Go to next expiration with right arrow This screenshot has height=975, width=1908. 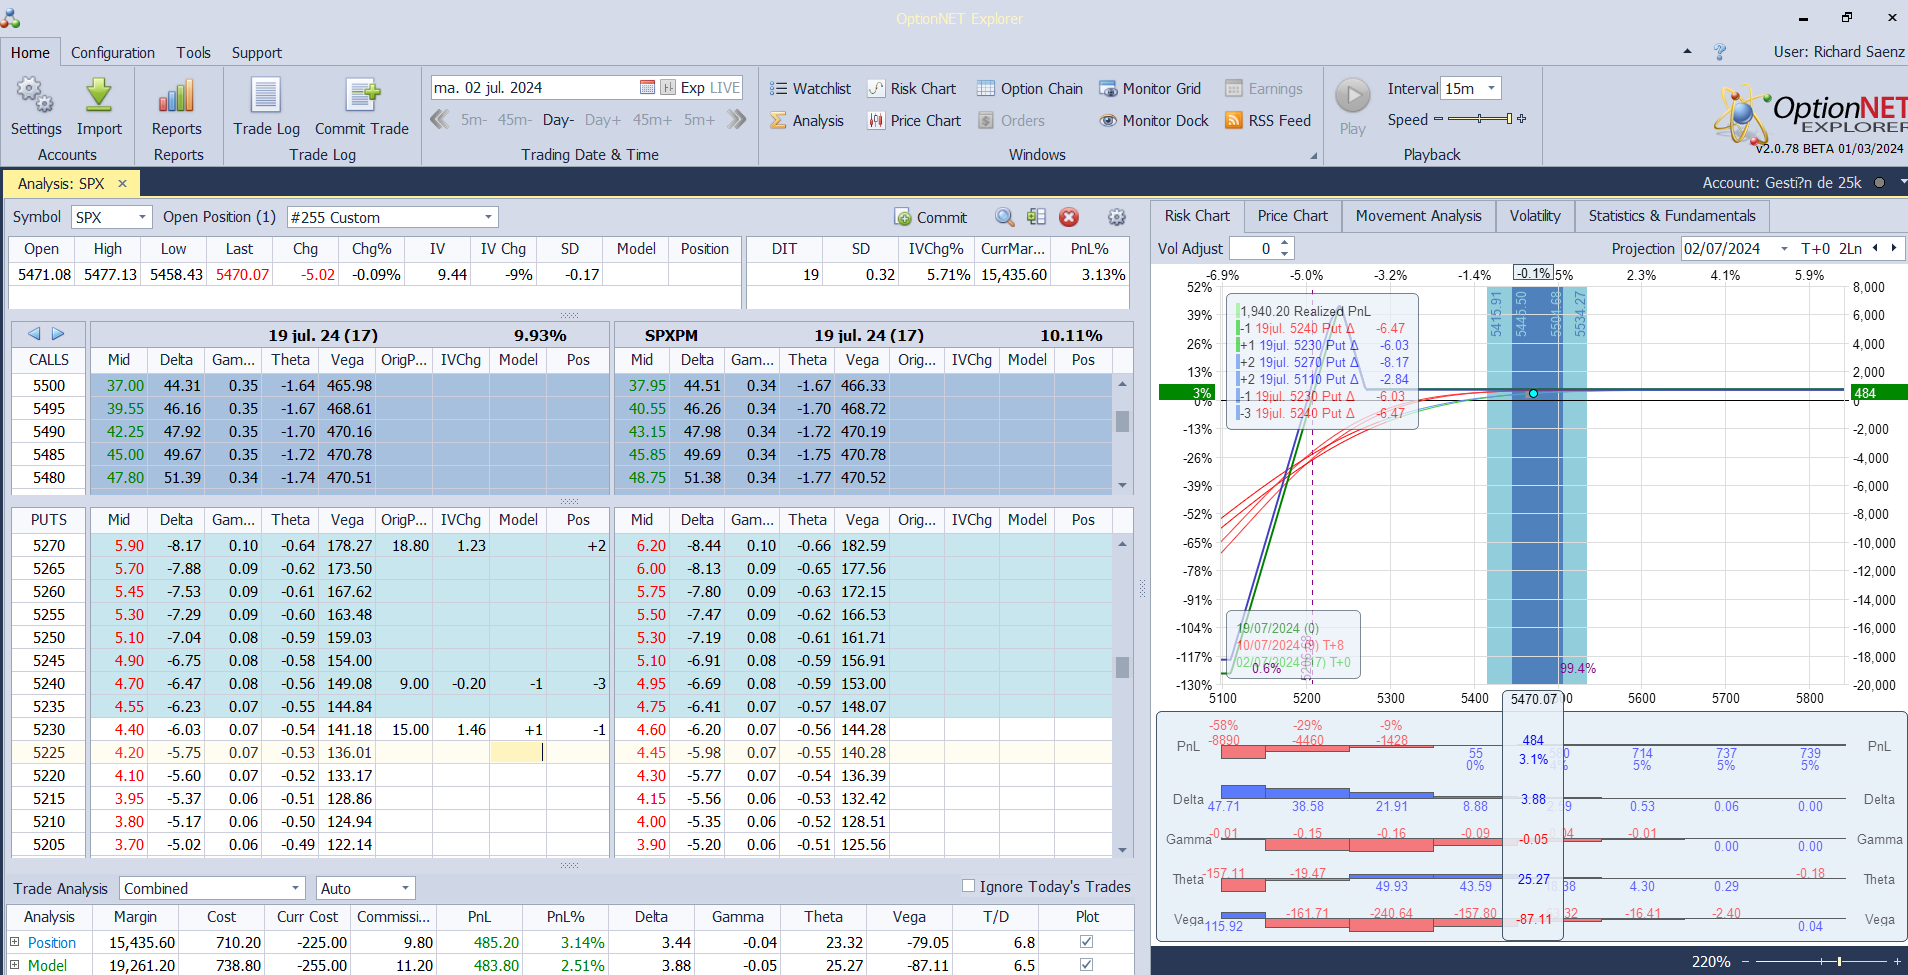[58, 334]
